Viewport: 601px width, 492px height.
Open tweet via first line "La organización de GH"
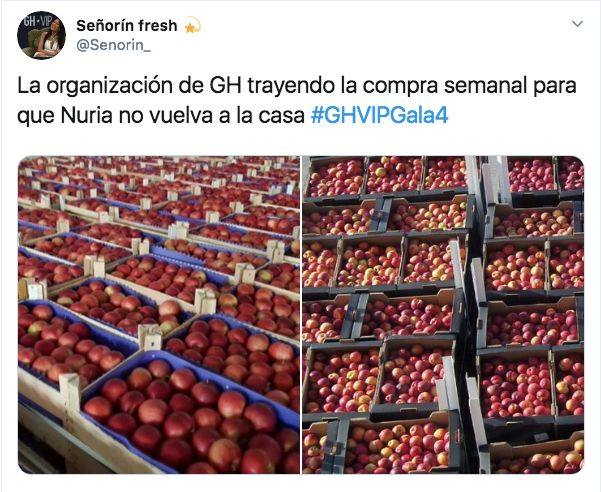(x=129, y=86)
